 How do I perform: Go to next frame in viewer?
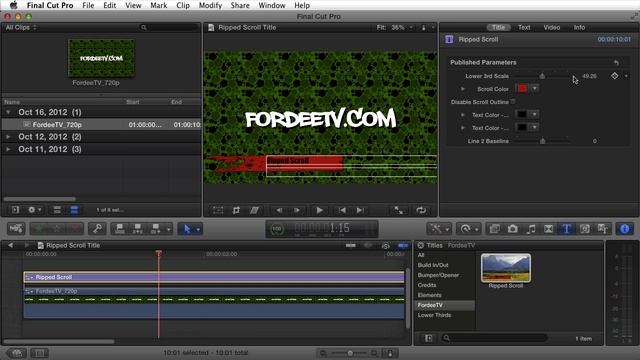click(297, 210)
